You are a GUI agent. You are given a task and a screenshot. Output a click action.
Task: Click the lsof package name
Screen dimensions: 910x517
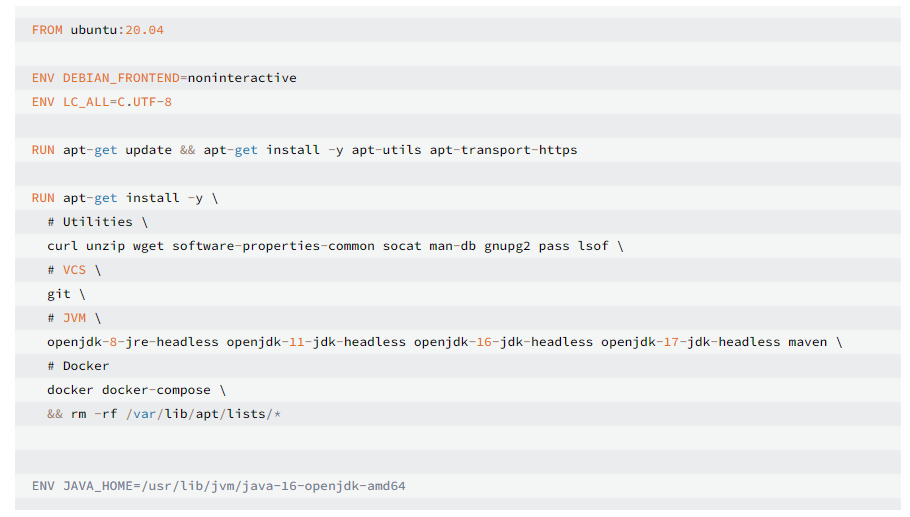pos(593,246)
